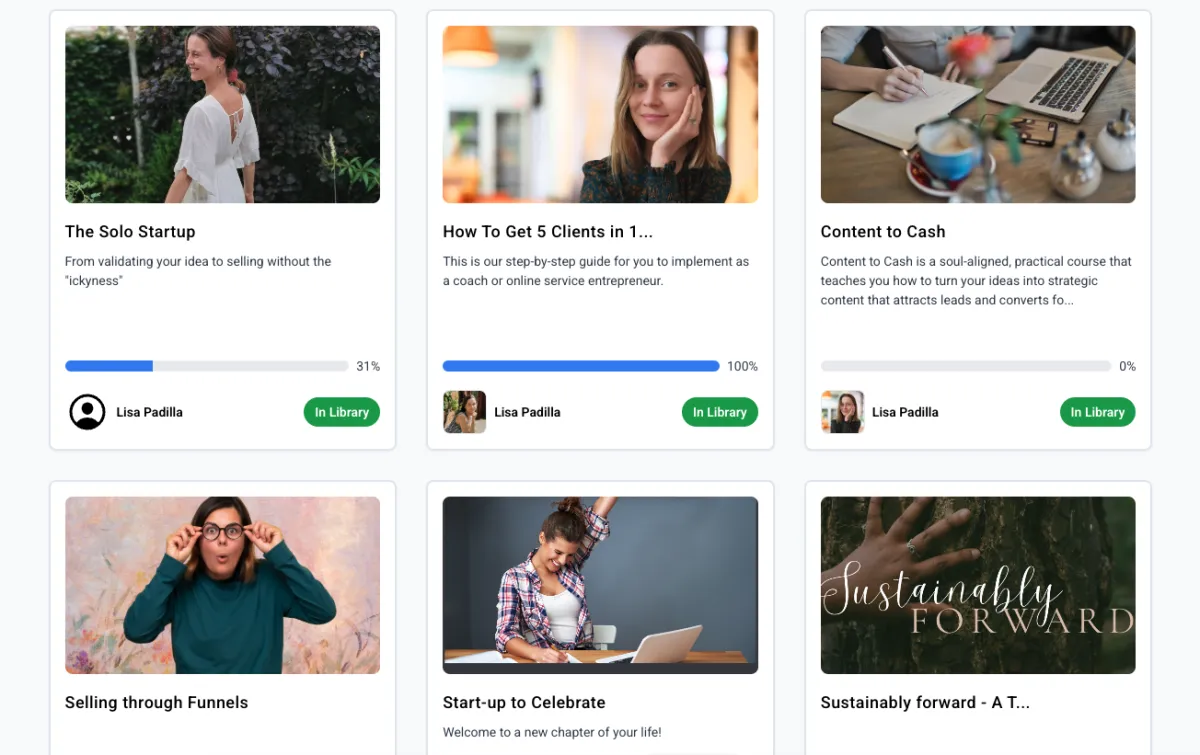Select the Selling through Funnels cover image

pos(222,585)
